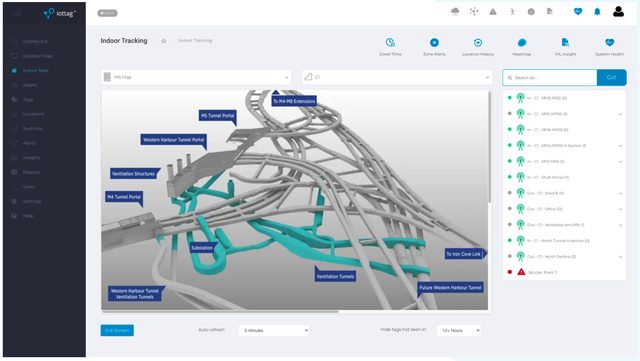Screen dimensions: 640x361
Task: Click the M5 Tunnel Portal map label
Action: click(218, 116)
